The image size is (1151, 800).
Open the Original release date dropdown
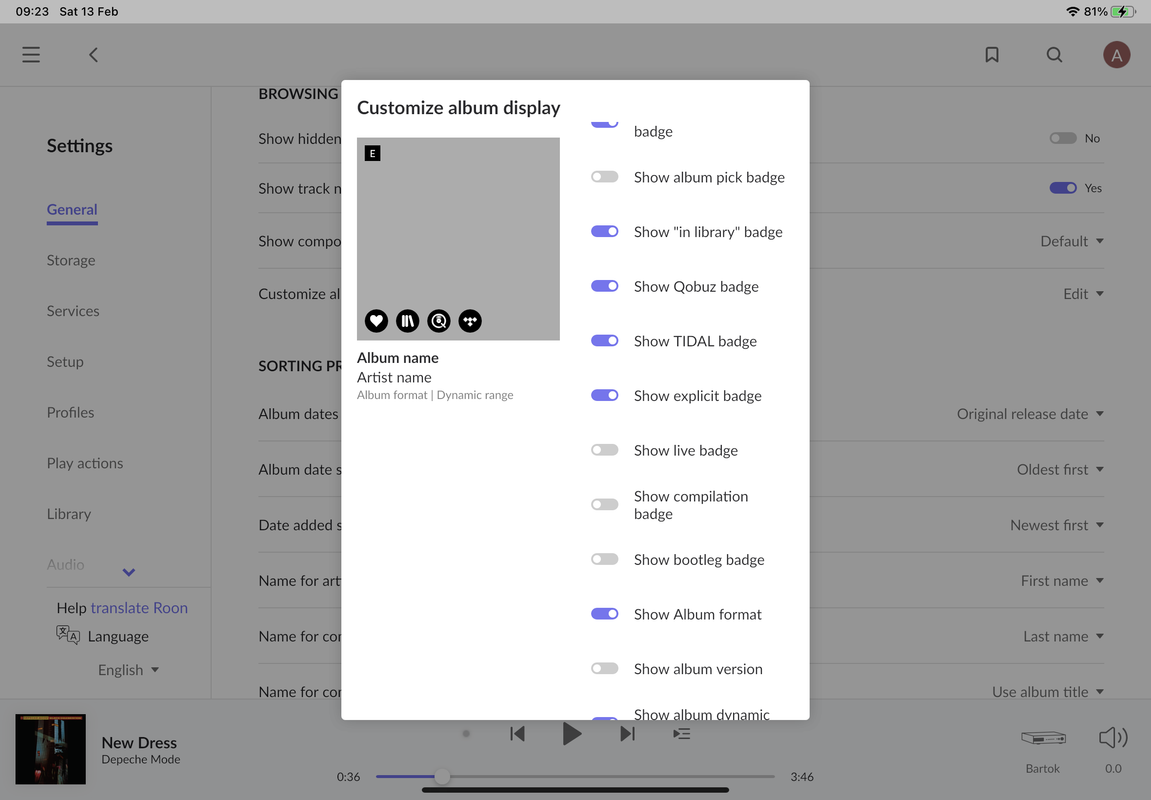pyautogui.click(x=1030, y=414)
